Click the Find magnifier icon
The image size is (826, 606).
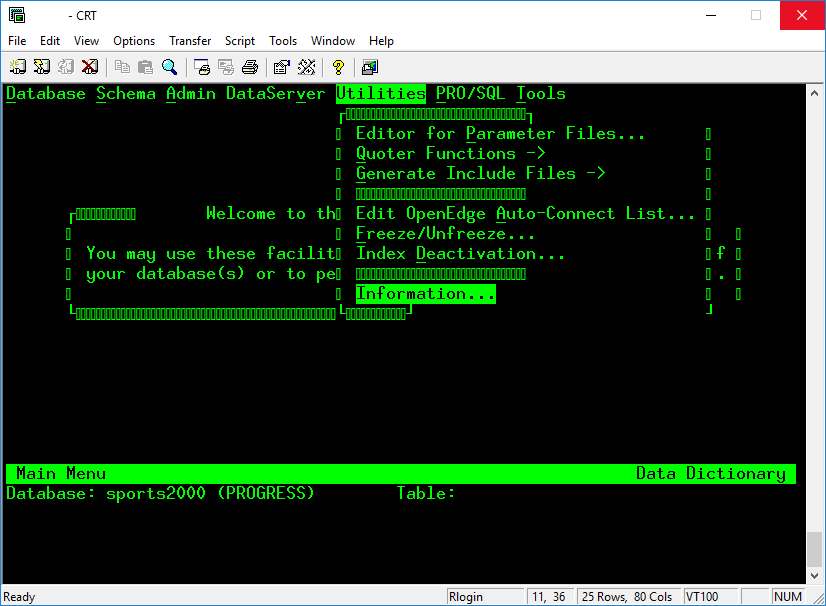point(170,67)
